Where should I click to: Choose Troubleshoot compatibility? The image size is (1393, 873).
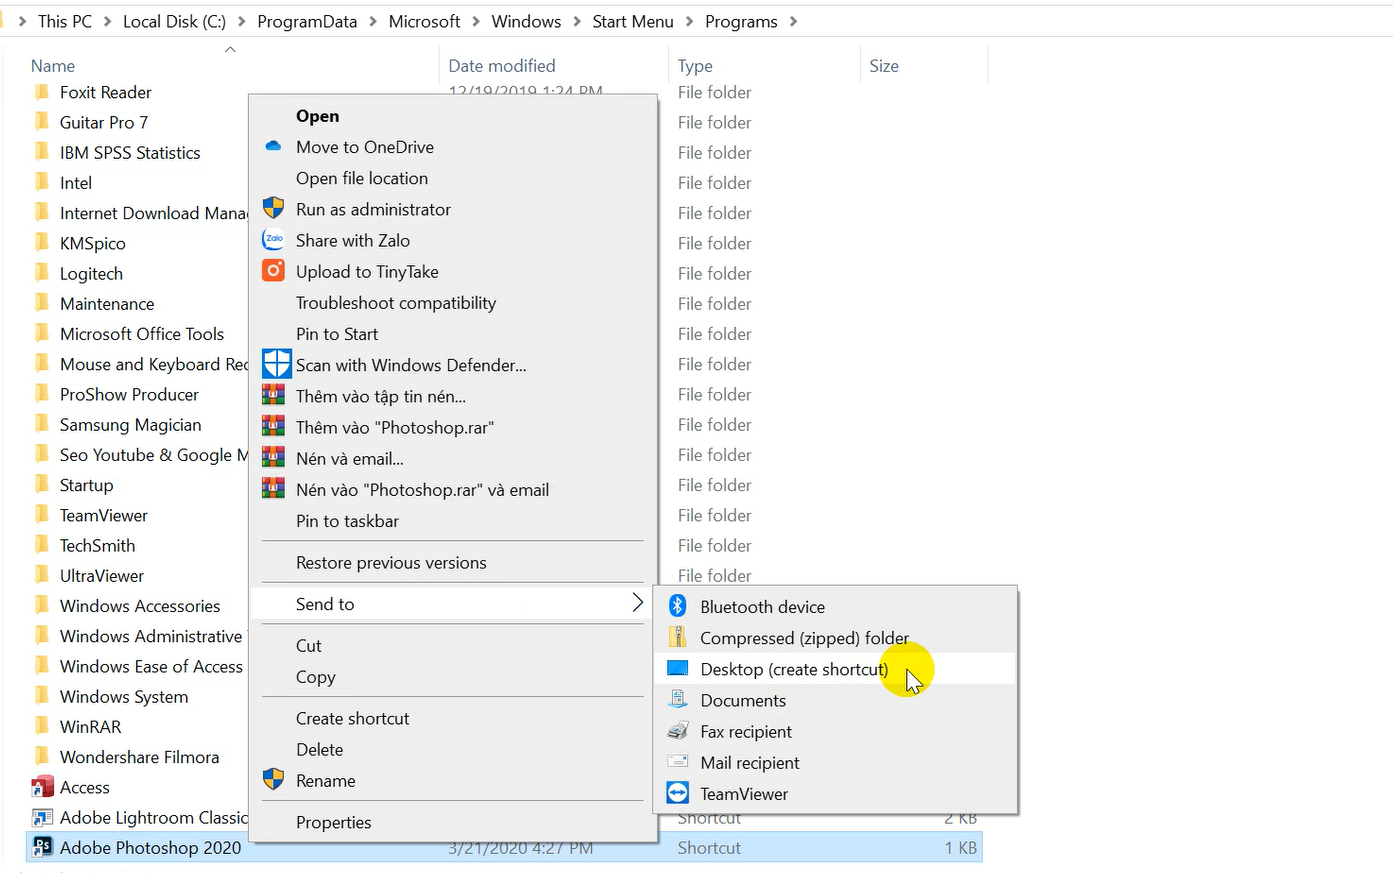coord(396,302)
